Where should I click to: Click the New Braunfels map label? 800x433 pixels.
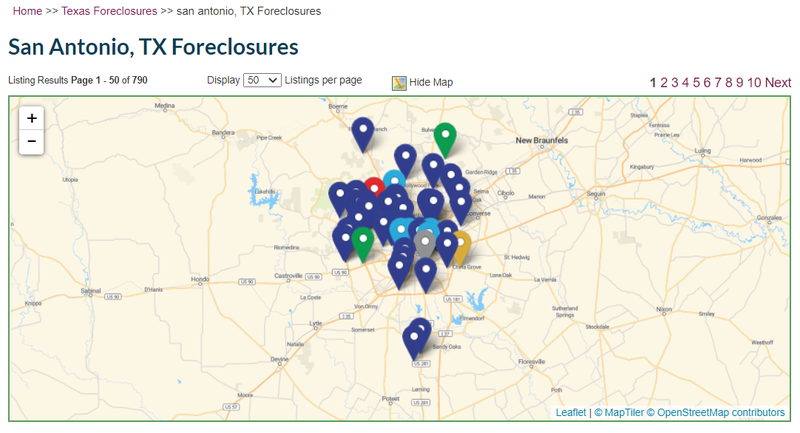[541, 140]
